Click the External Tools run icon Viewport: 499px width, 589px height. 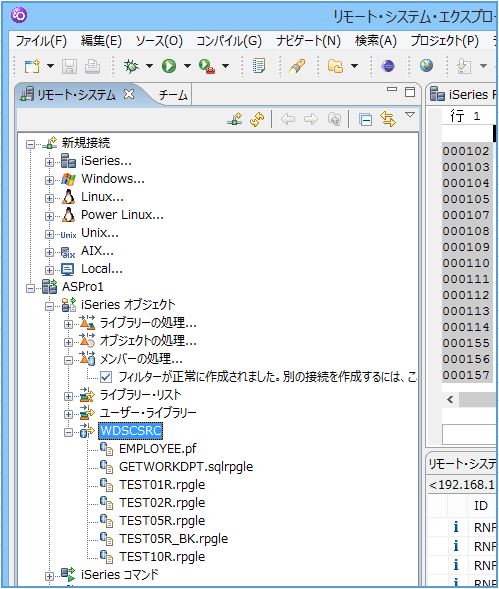coord(207,66)
